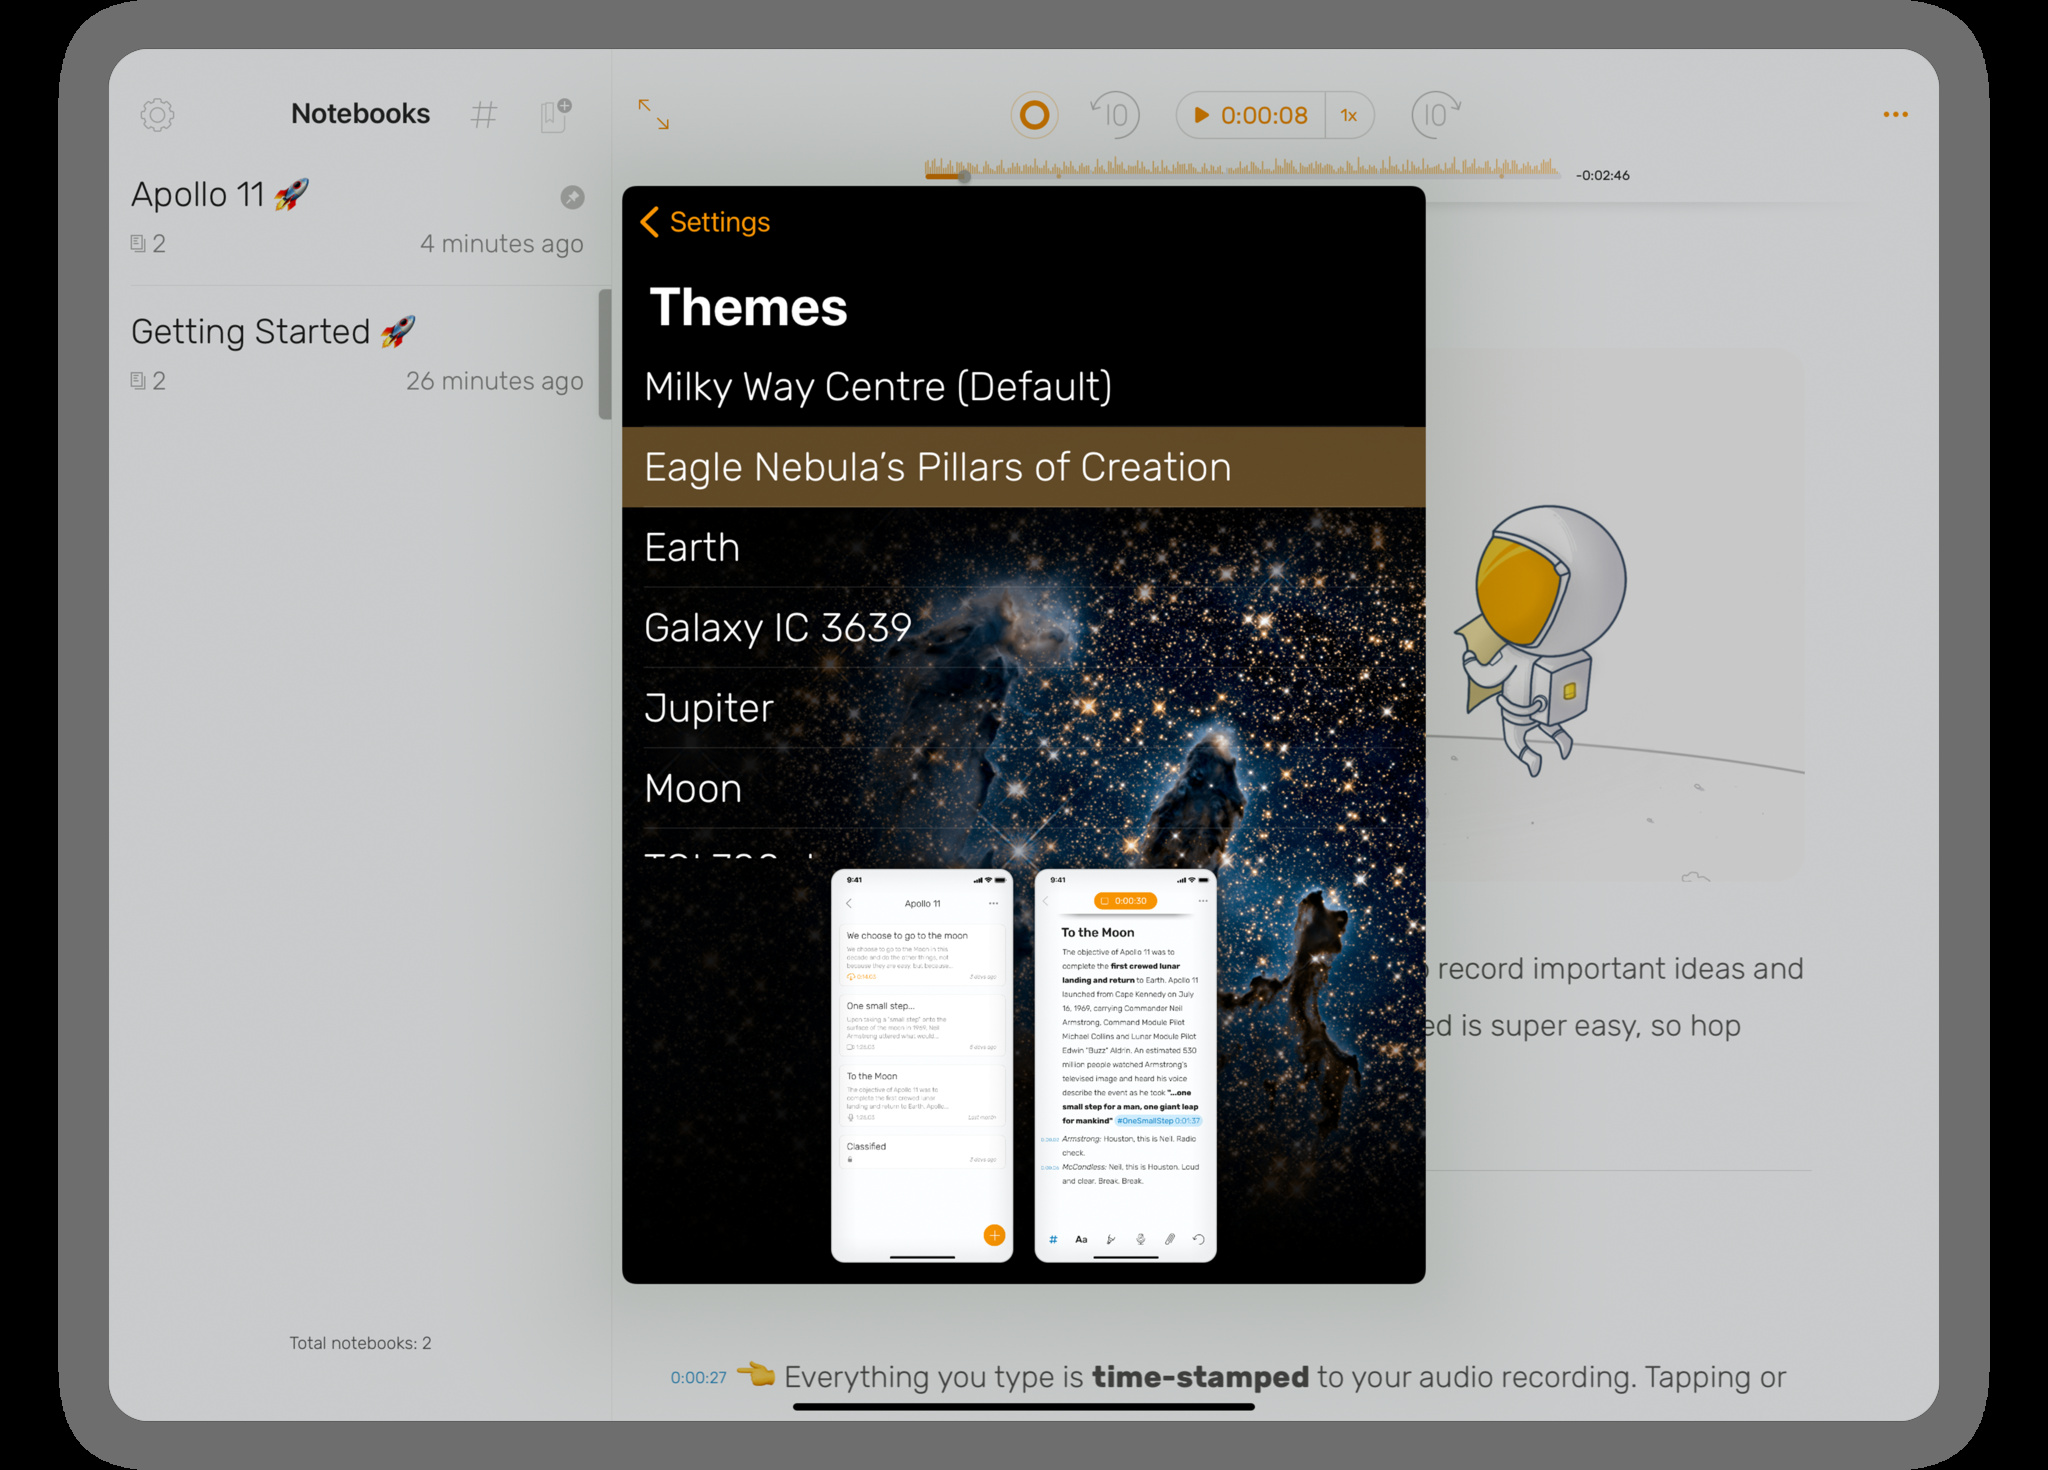Expand the Jupiter theme option

click(1022, 706)
